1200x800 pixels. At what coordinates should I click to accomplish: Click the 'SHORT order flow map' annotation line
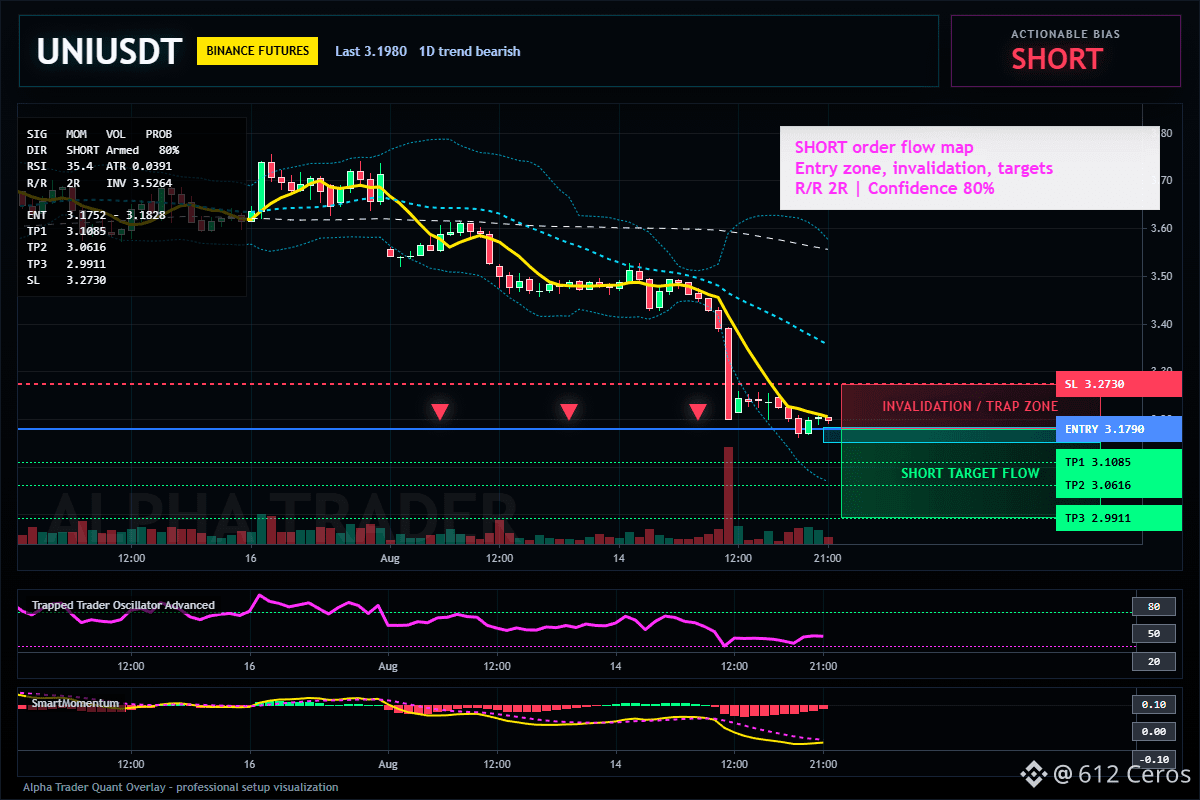pyautogui.click(x=883, y=148)
